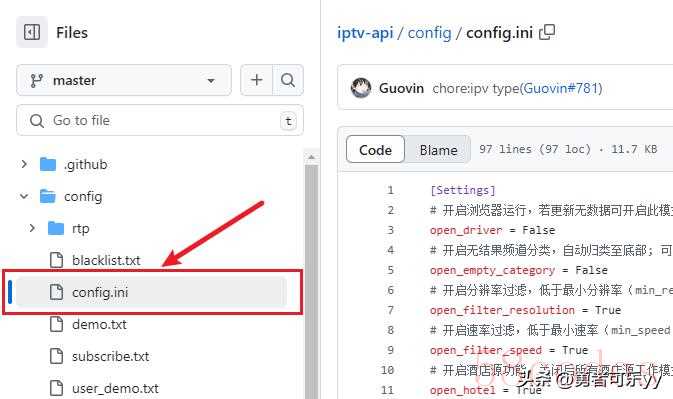This screenshot has height=399, width=673.
Task: Click open_hotel = True line
Action: (x=485, y=390)
